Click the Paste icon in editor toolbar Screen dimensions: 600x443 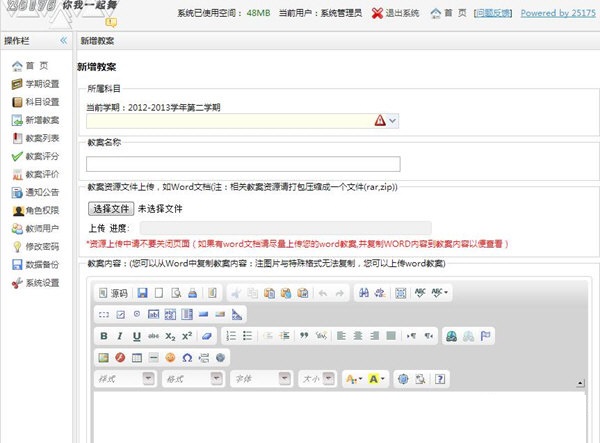(269, 293)
